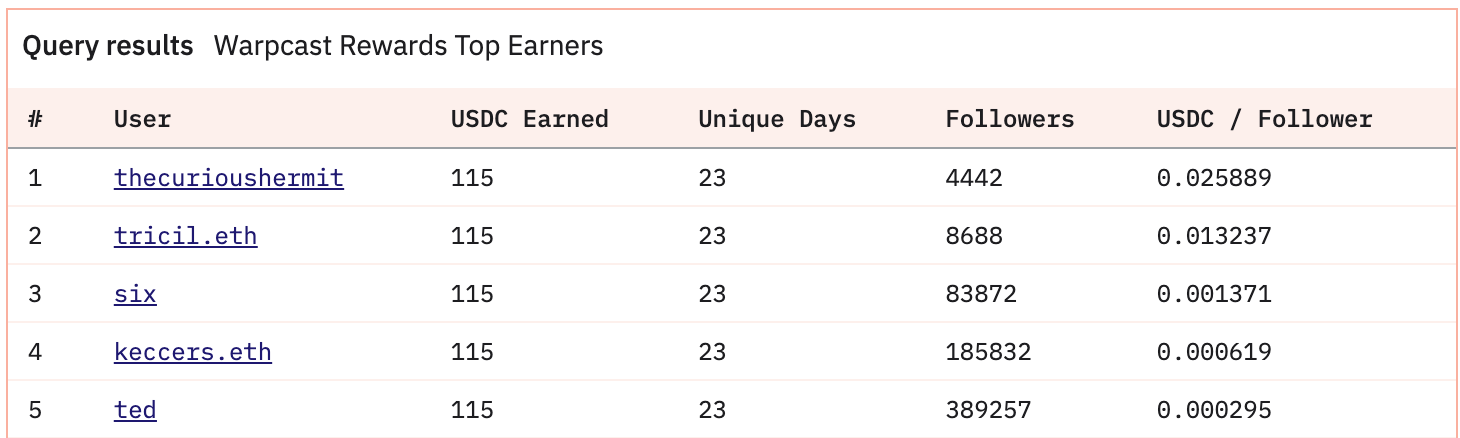Open ted user link
Viewport: 1460px width, 438px height.
click(135, 410)
